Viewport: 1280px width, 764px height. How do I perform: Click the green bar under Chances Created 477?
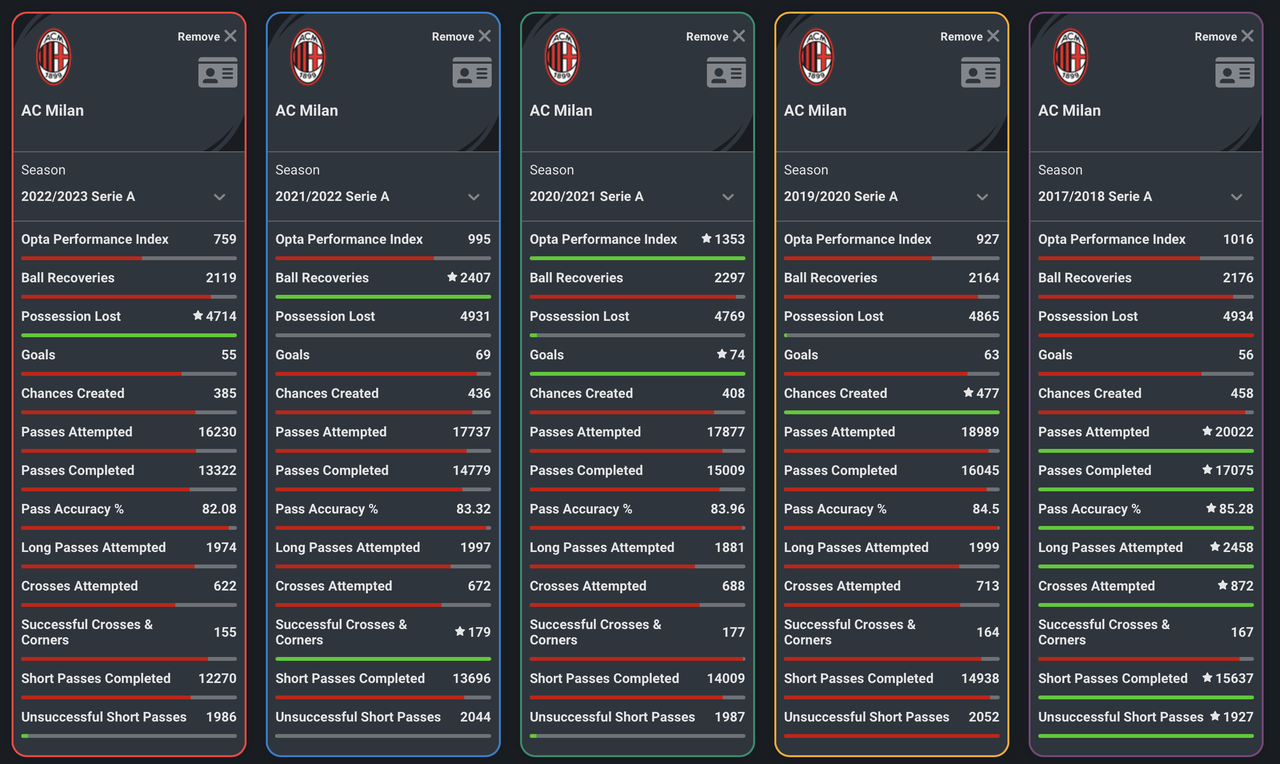click(x=891, y=412)
